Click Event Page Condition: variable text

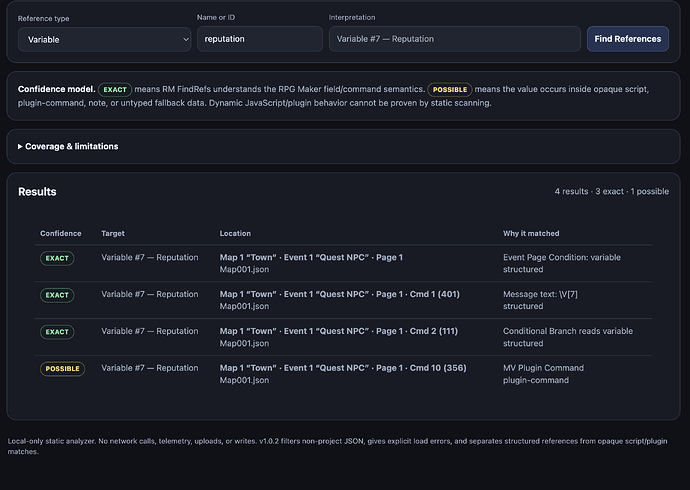[562, 257]
